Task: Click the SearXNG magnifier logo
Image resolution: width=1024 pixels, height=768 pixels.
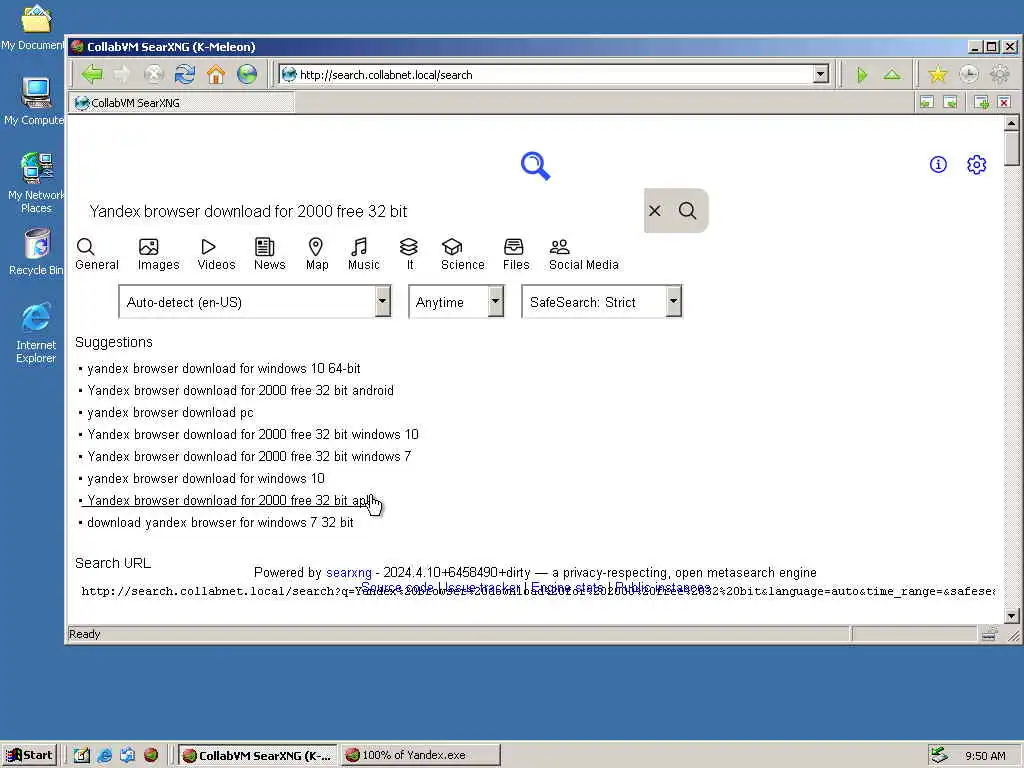Action: 536,166
